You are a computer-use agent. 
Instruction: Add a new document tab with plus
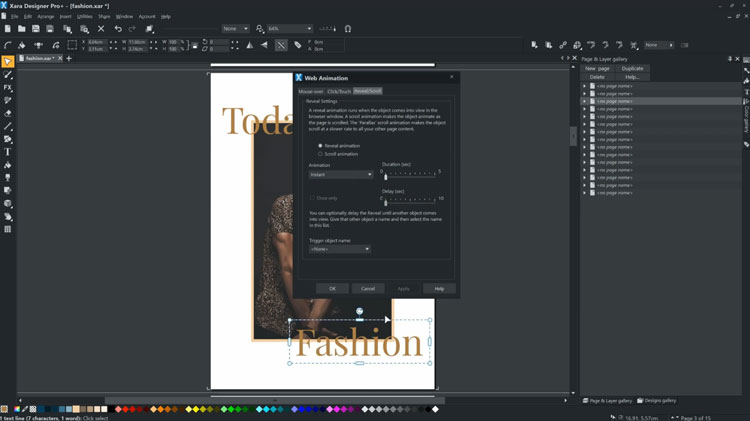point(69,58)
